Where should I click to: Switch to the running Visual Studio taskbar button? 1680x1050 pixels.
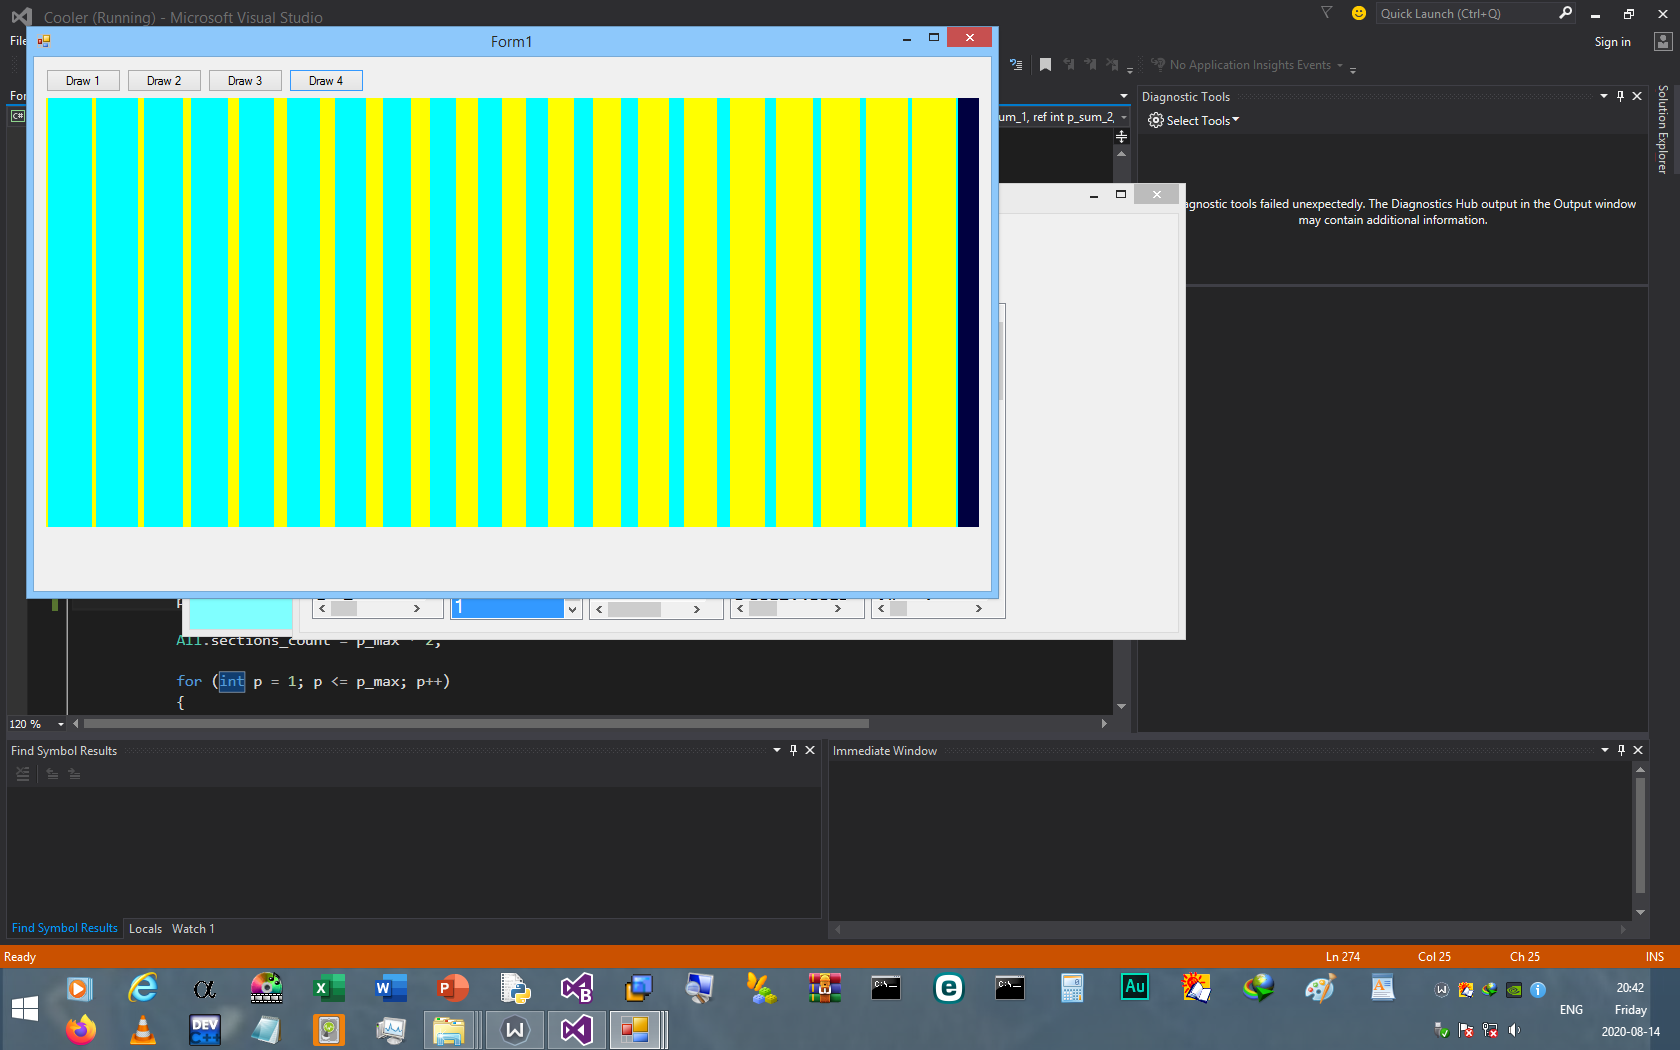tap(577, 1029)
